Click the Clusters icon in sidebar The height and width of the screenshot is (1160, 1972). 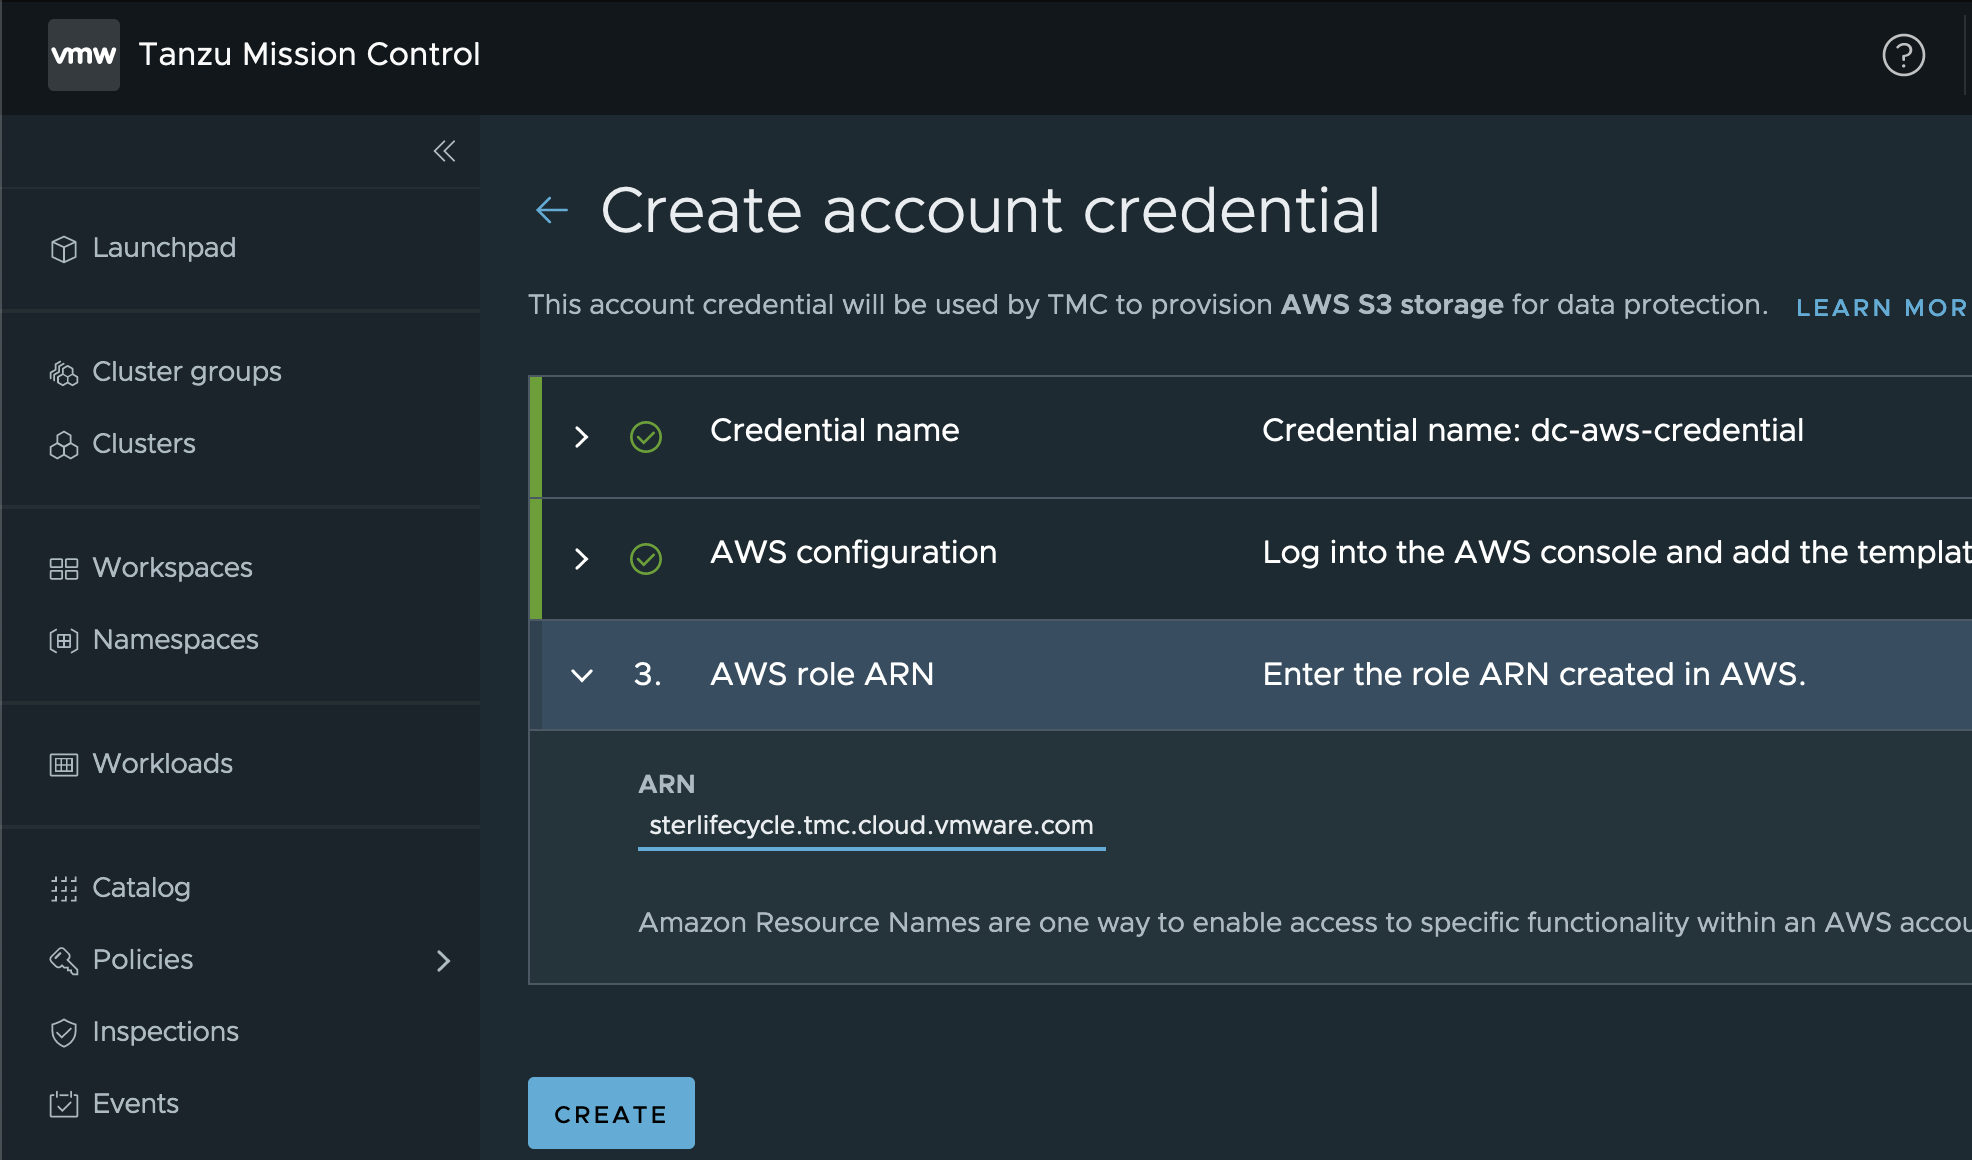coord(65,442)
